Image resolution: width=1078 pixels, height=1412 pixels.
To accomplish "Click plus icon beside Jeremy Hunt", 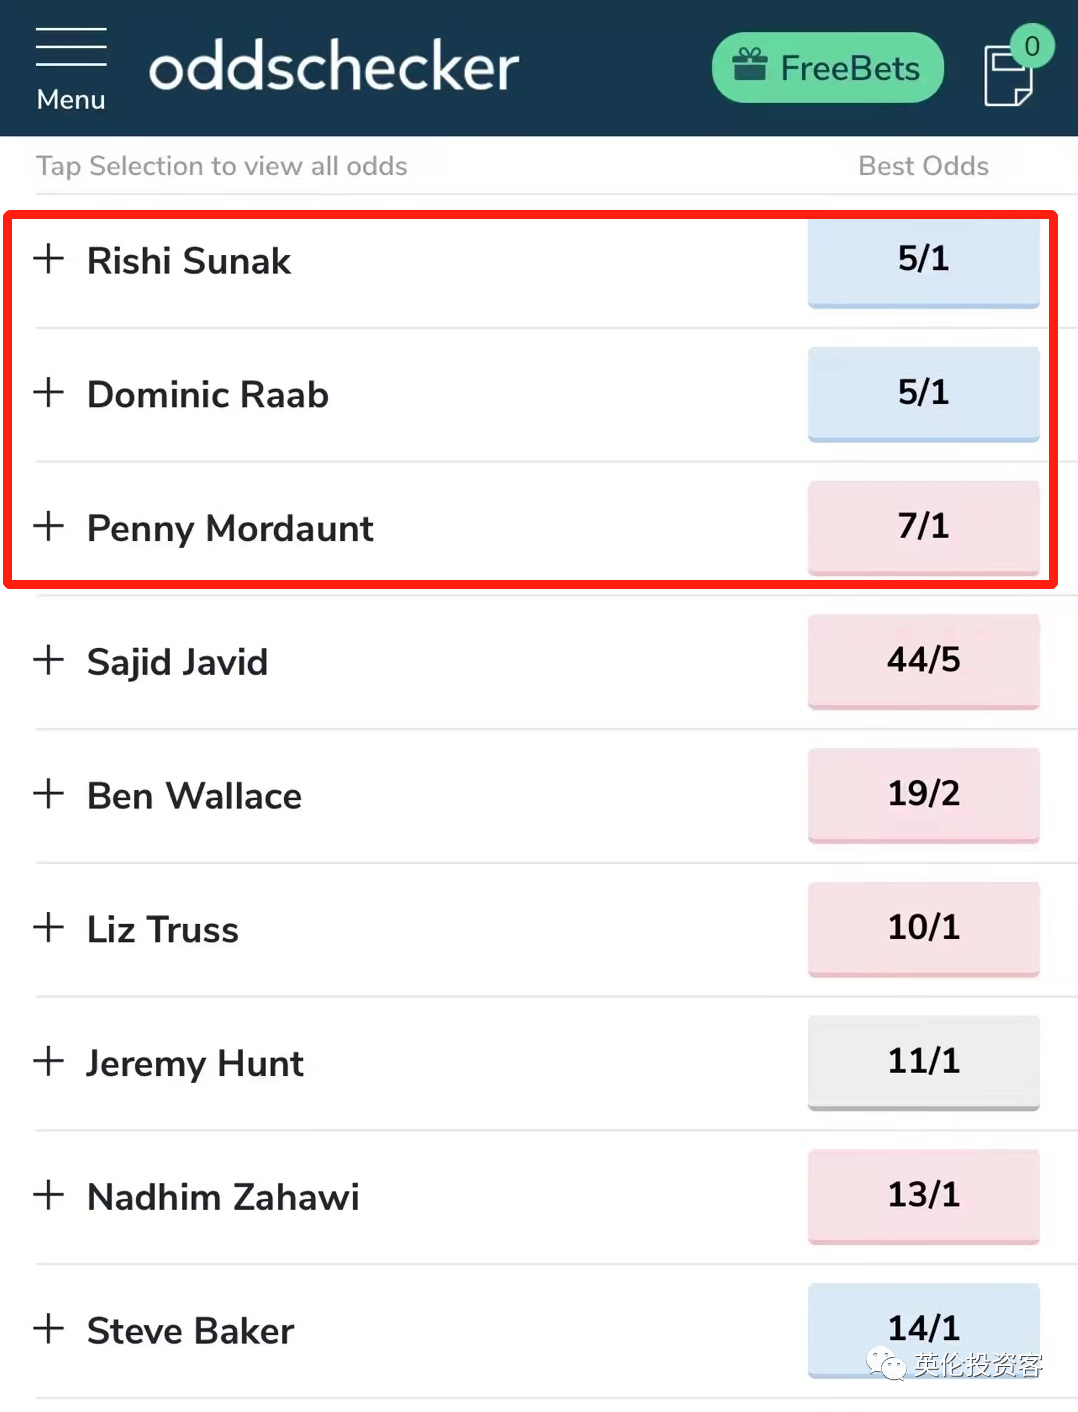I will coord(48,1061).
